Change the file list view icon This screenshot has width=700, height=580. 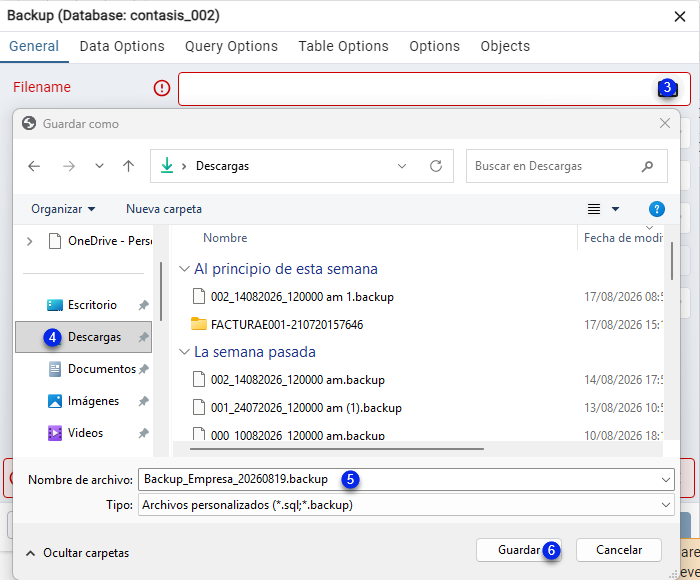(x=594, y=209)
